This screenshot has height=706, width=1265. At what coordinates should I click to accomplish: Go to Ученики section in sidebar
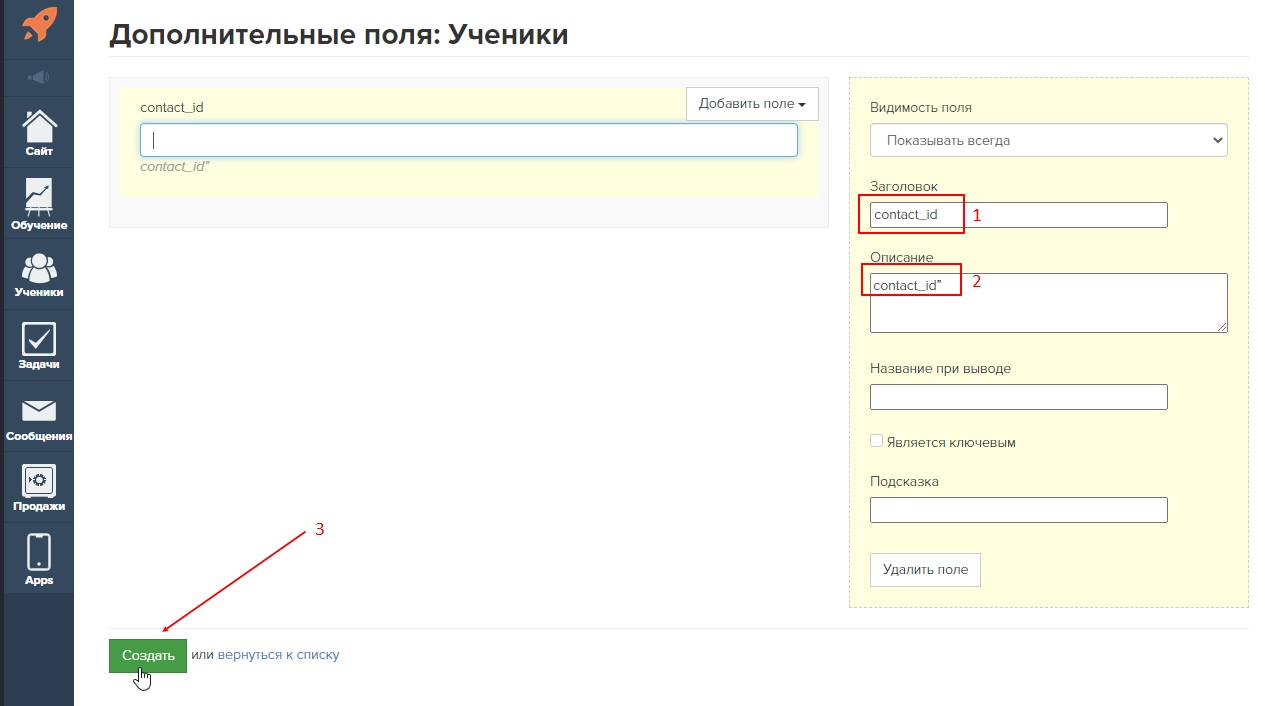tap(39, 275)
